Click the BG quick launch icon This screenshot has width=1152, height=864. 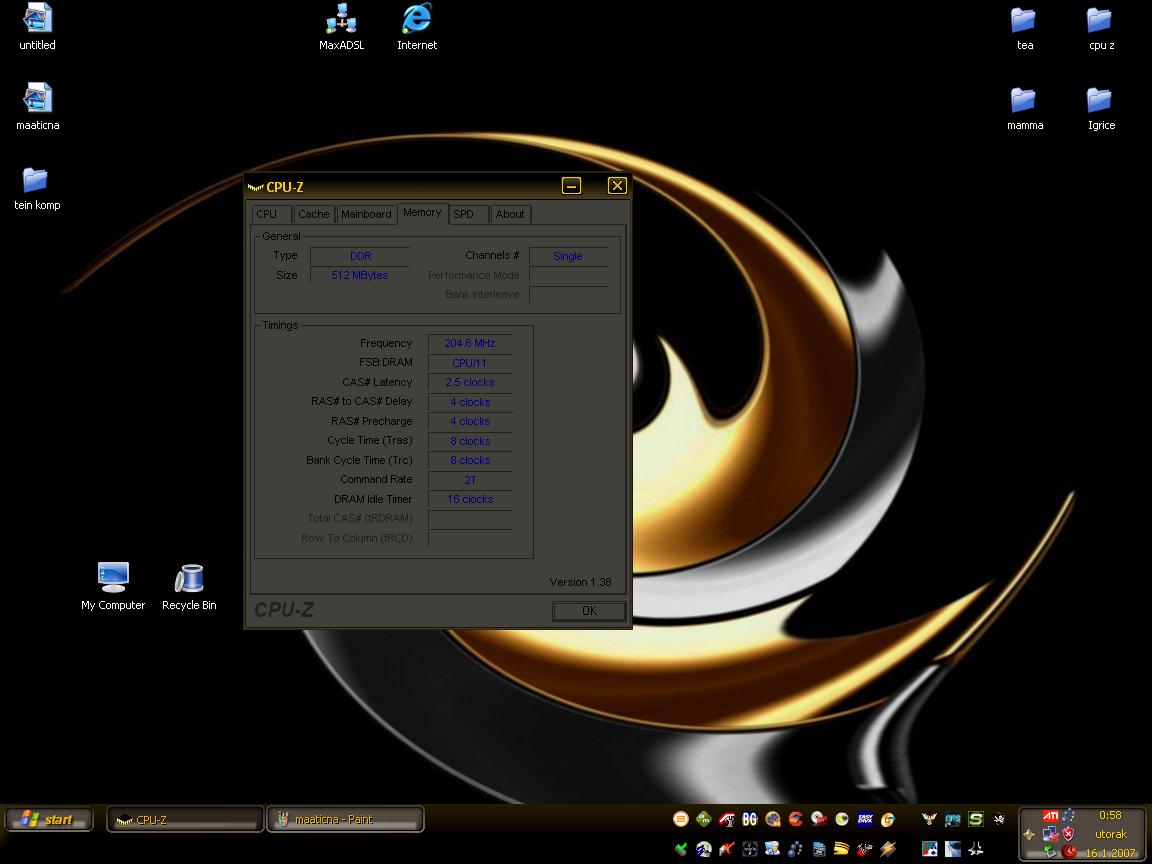(x=749, y=819)
